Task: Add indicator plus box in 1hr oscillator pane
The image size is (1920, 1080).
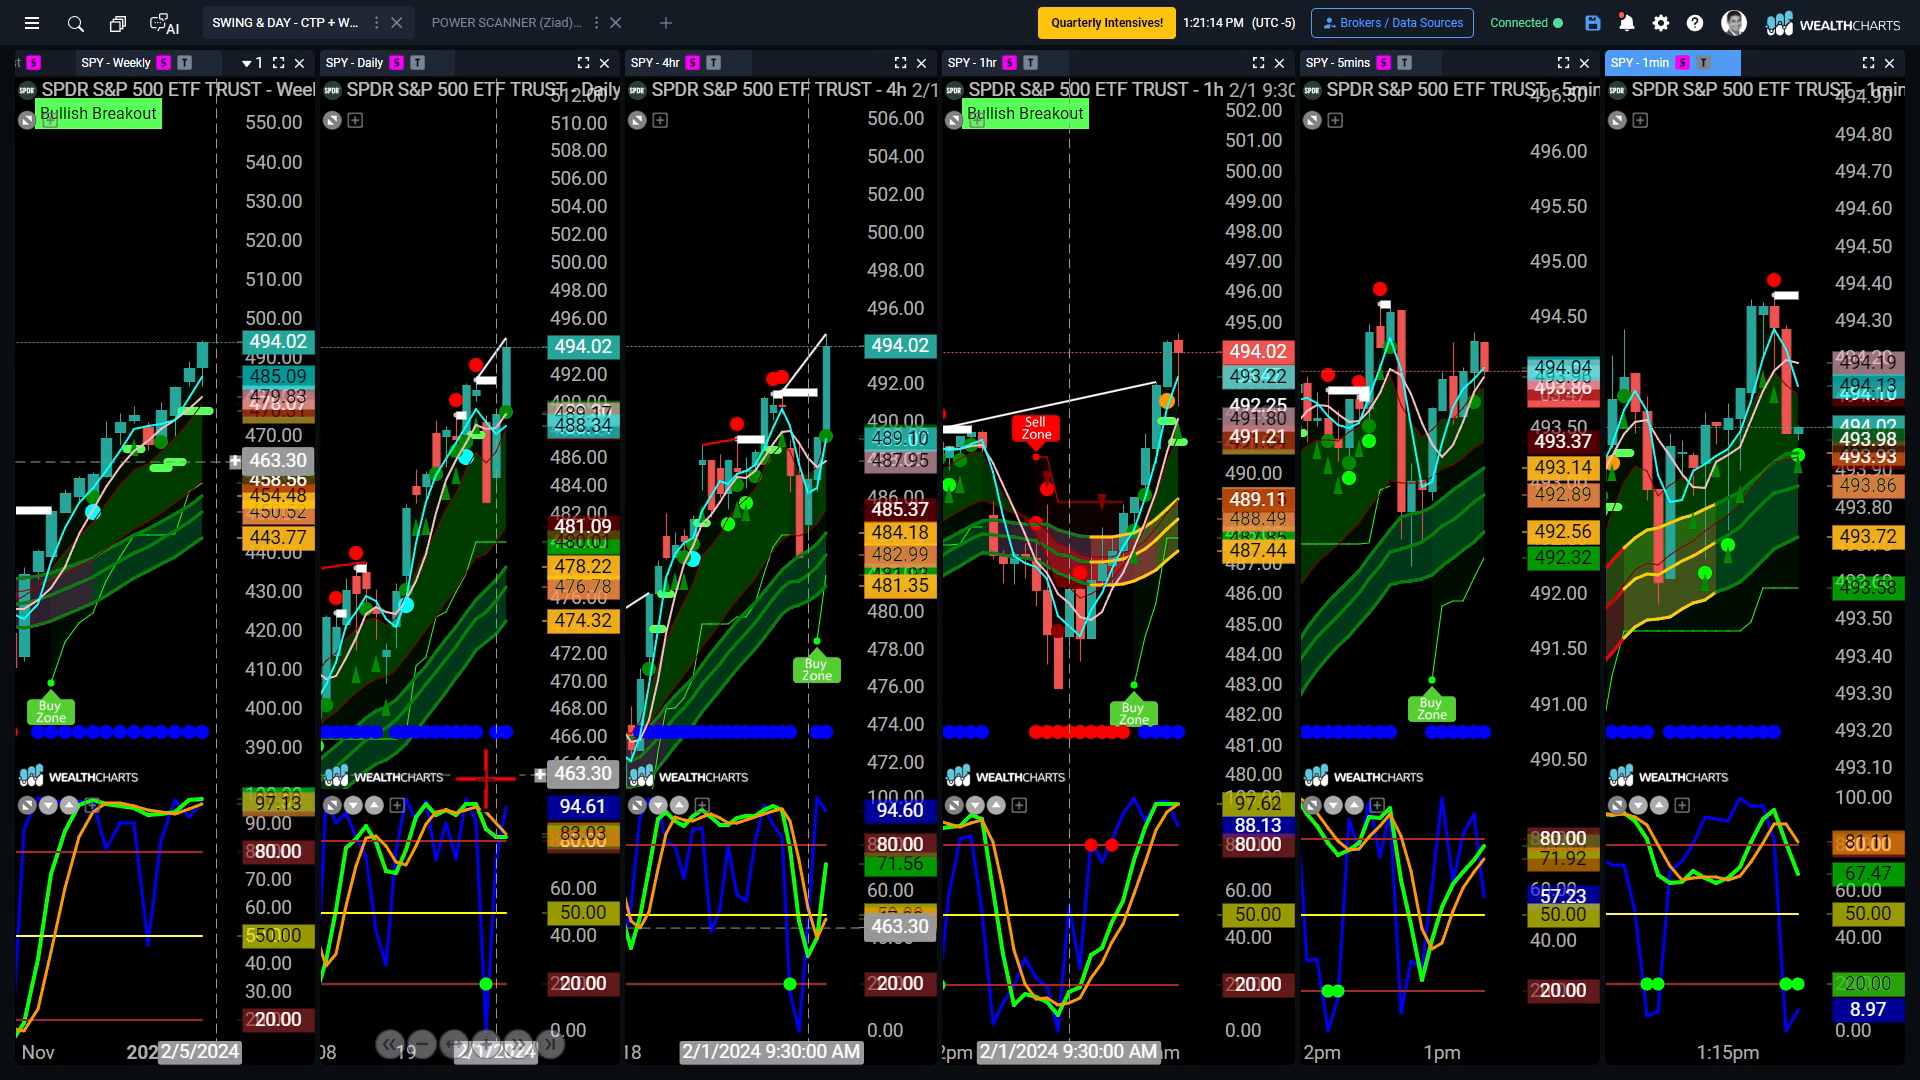Action: pos(1019,805)
